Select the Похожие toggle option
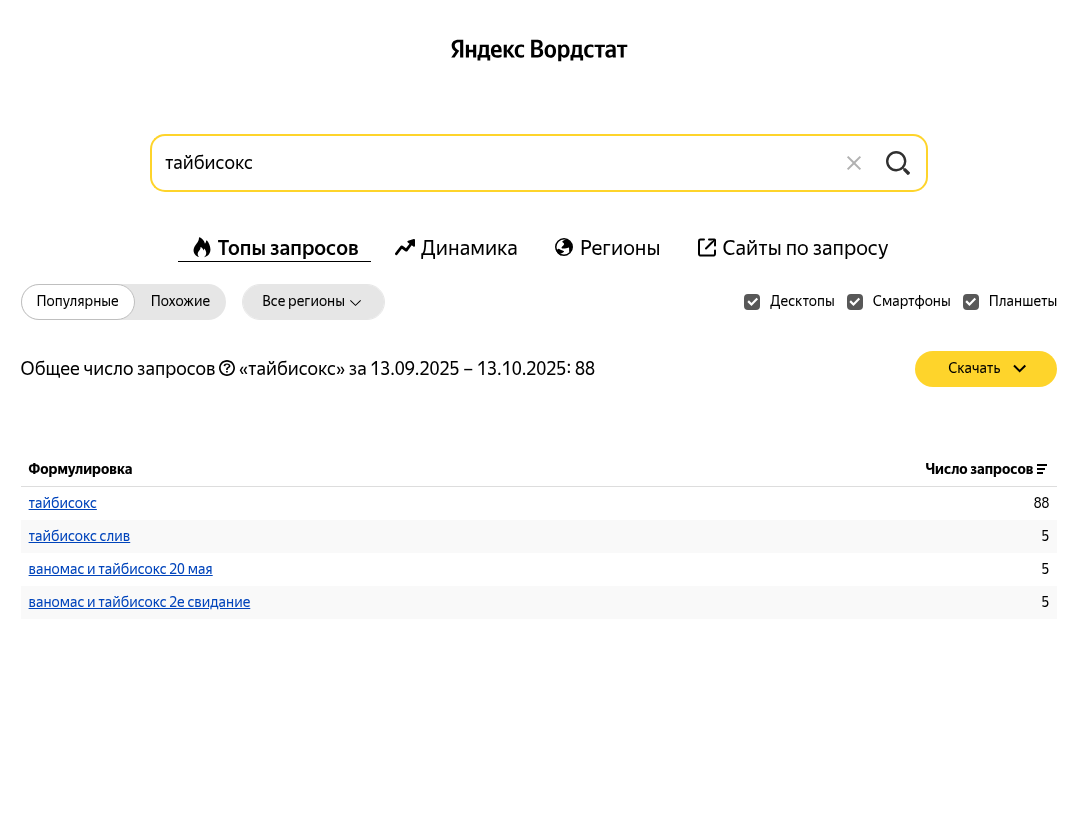This screenshot has height=840, width=1080. [180, 302]
